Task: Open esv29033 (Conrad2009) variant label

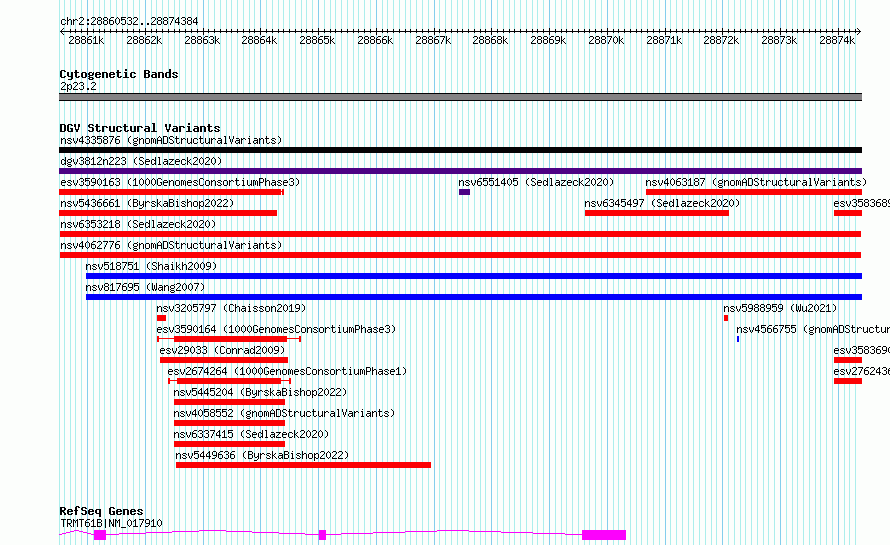Action: (222, 350)
